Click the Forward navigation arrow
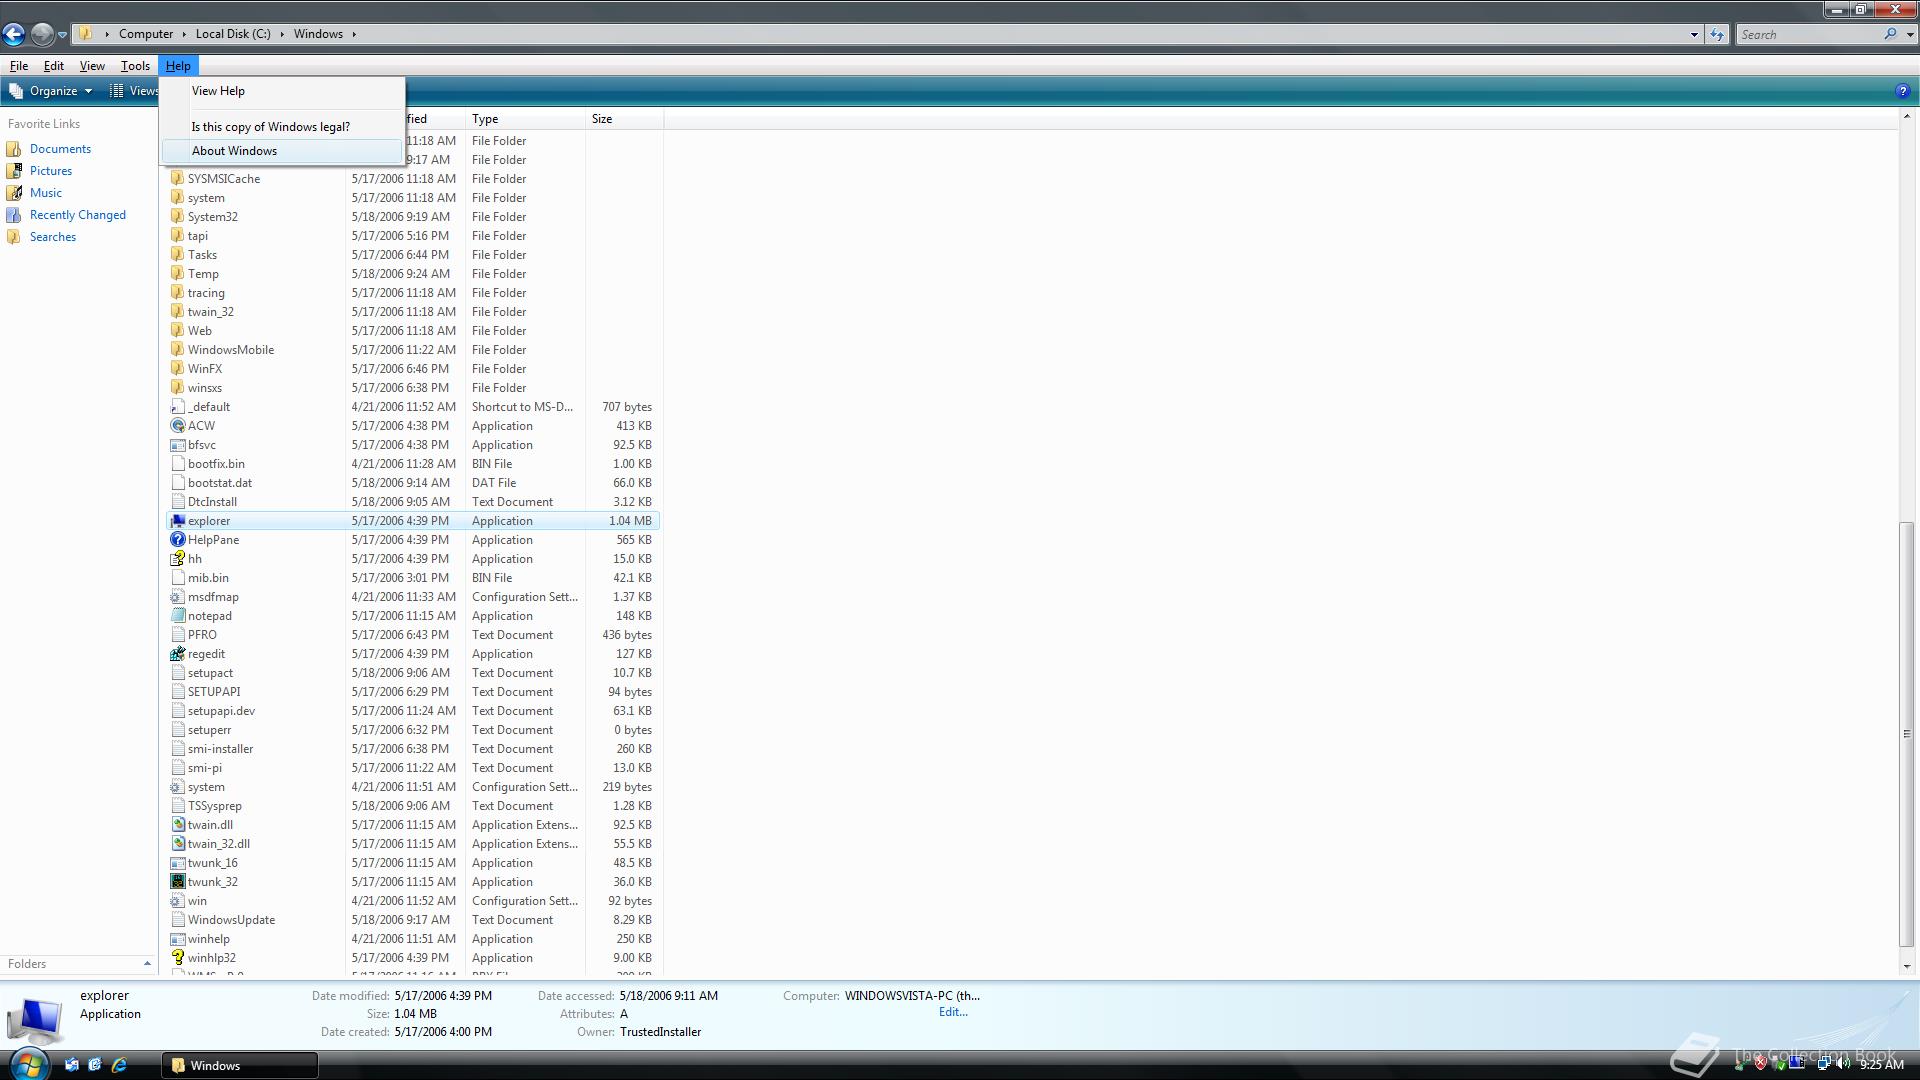Screen dimensions: 1920x1080 42,34
